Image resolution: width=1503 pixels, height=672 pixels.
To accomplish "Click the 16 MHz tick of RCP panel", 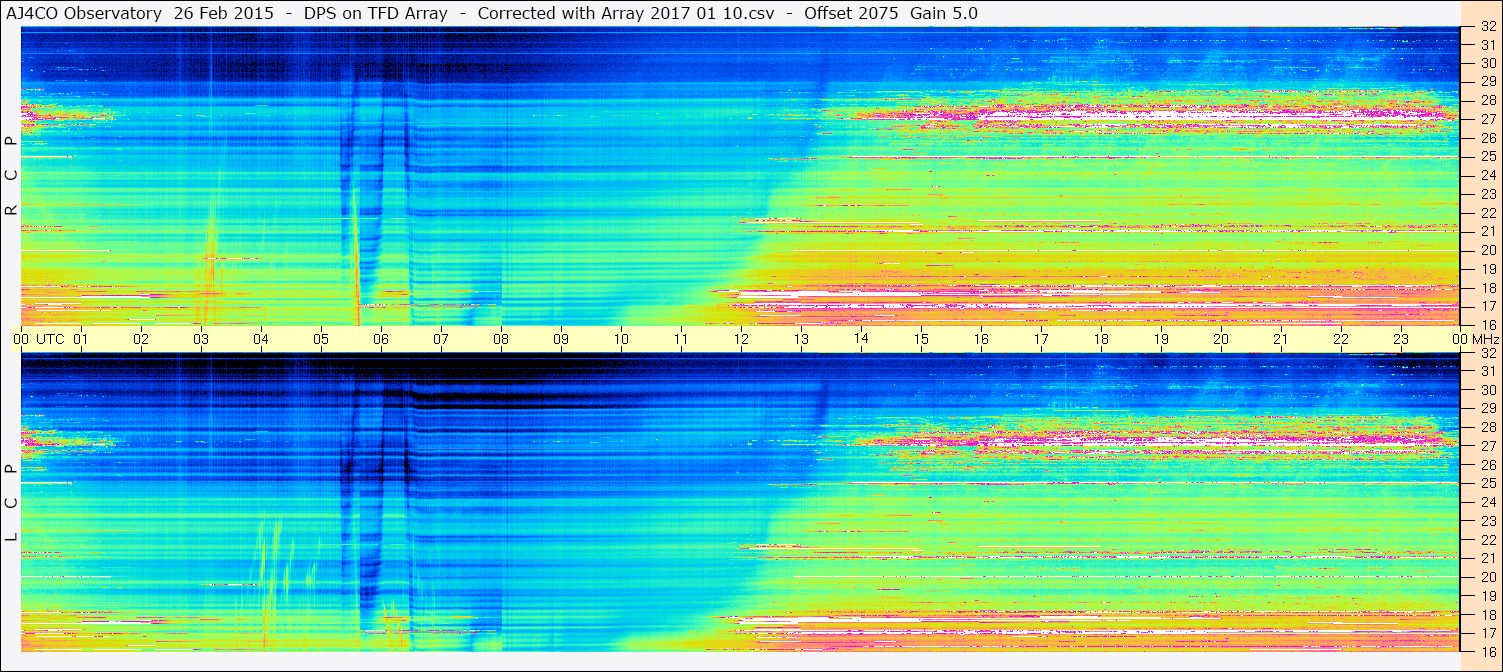I will tap(1488, 325).
